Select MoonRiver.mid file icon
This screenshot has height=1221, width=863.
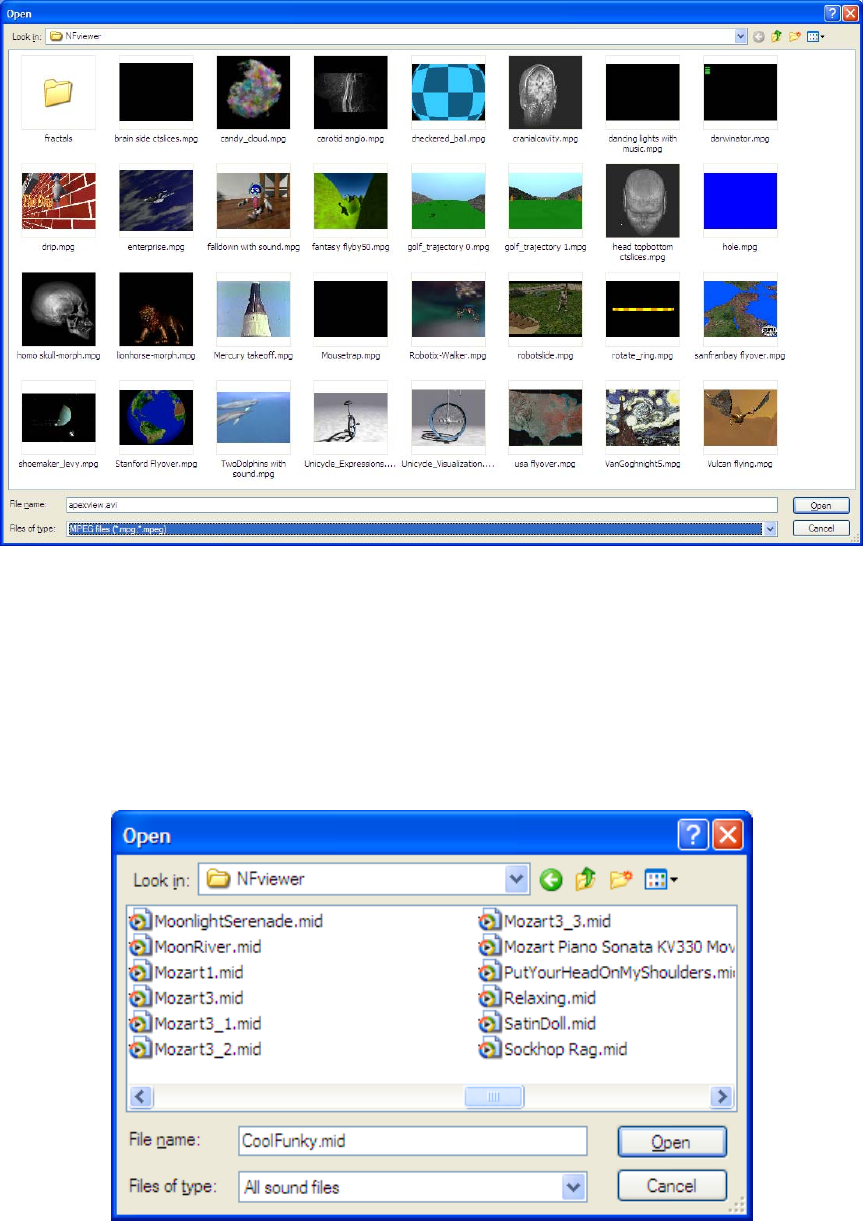click(139, 946)
